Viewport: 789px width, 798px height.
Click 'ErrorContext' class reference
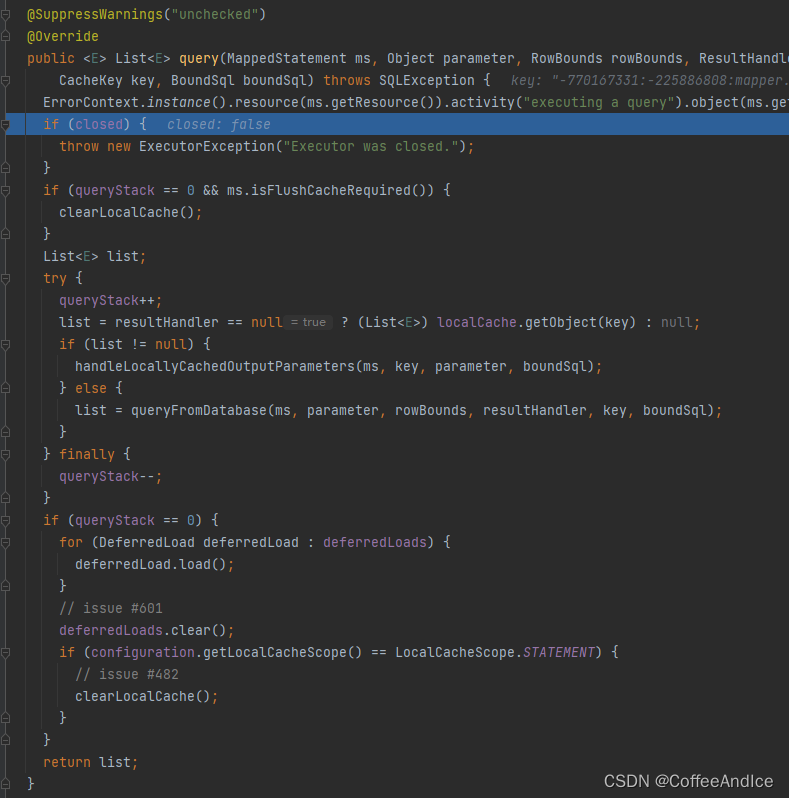91,102
